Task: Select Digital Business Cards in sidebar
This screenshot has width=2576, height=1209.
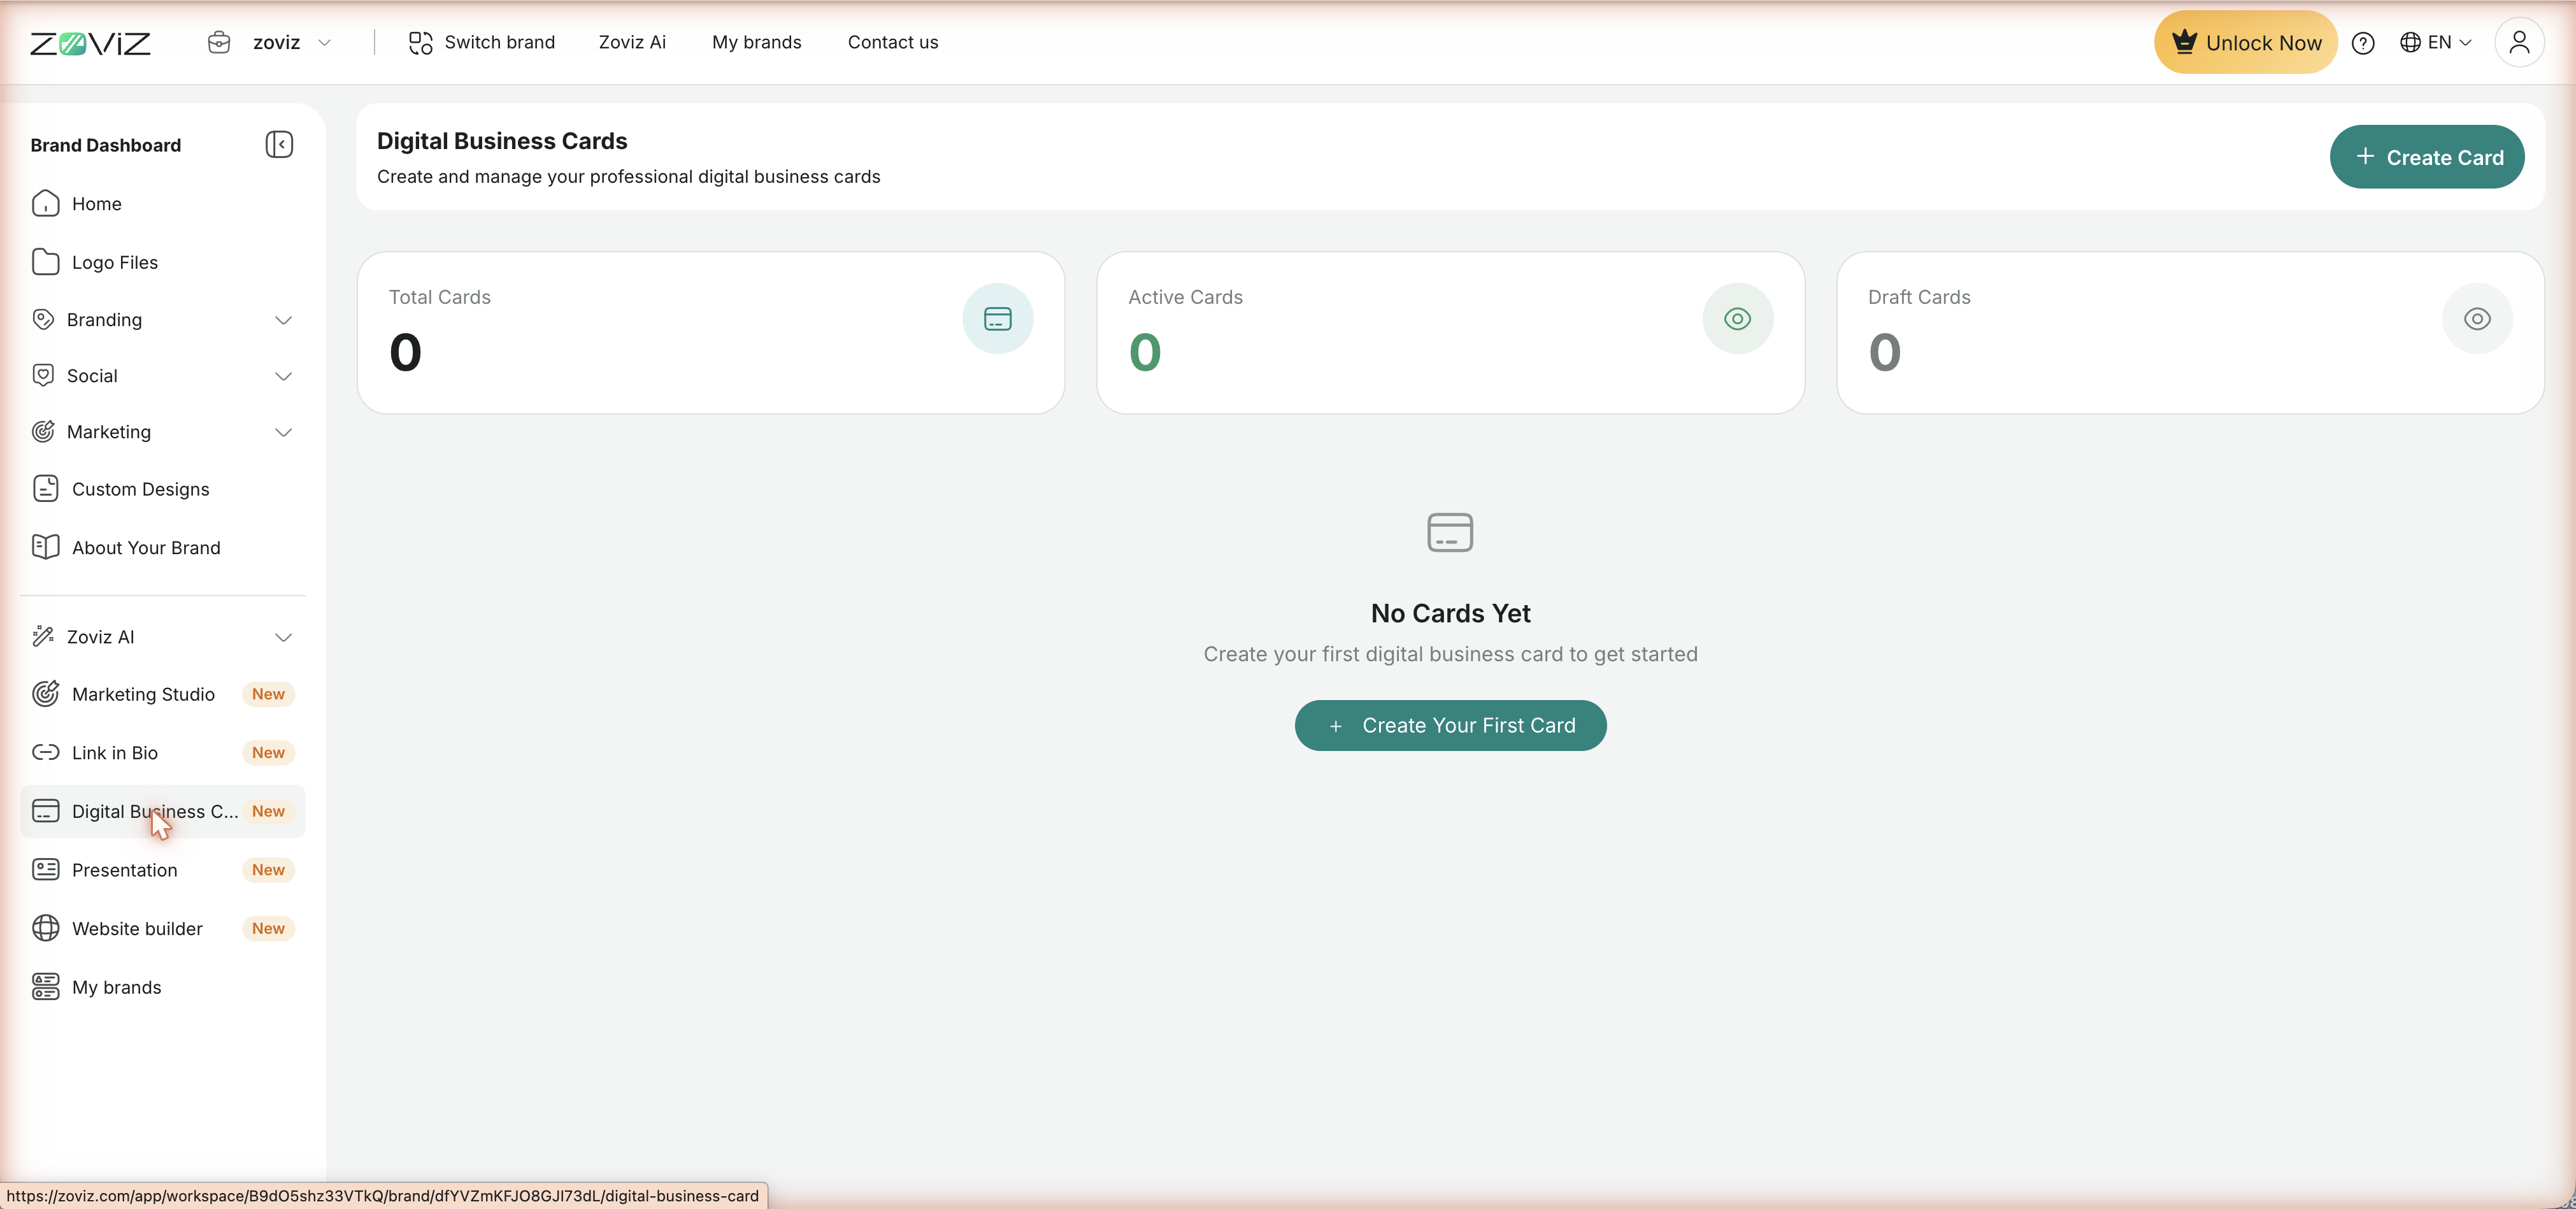Action: (162, 811)
